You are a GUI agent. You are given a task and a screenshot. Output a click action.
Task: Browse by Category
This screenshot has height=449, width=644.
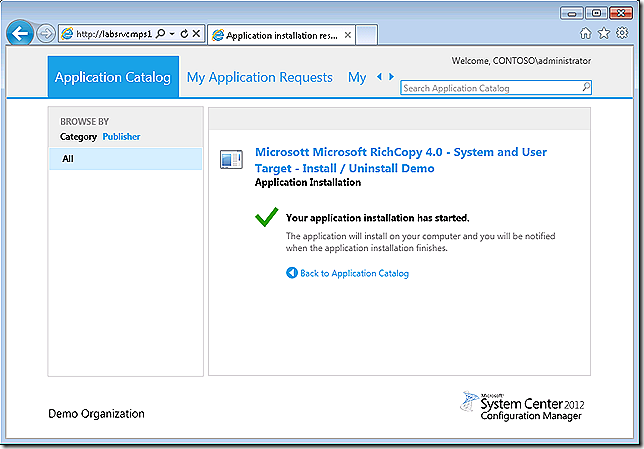[78, 137]
